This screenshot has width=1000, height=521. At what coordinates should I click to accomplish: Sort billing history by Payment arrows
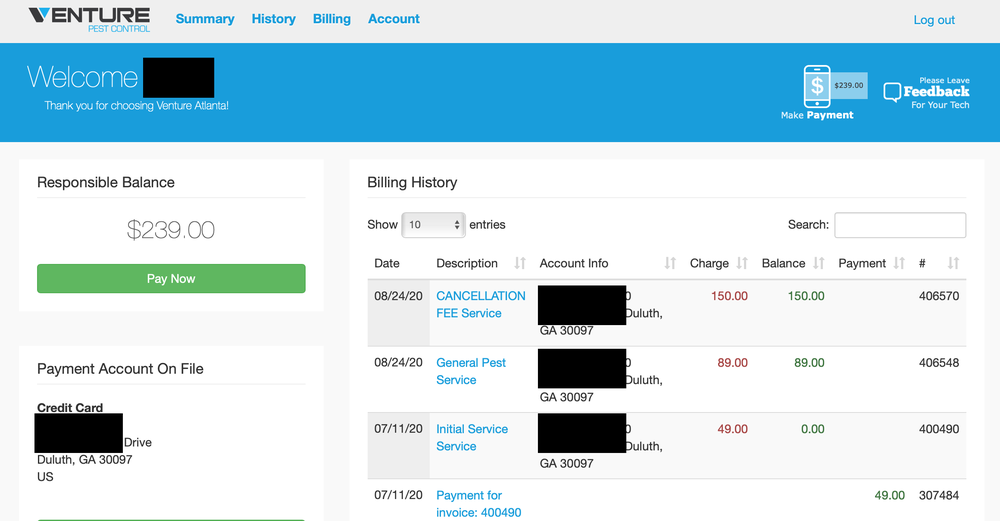(x=899, y=263)
